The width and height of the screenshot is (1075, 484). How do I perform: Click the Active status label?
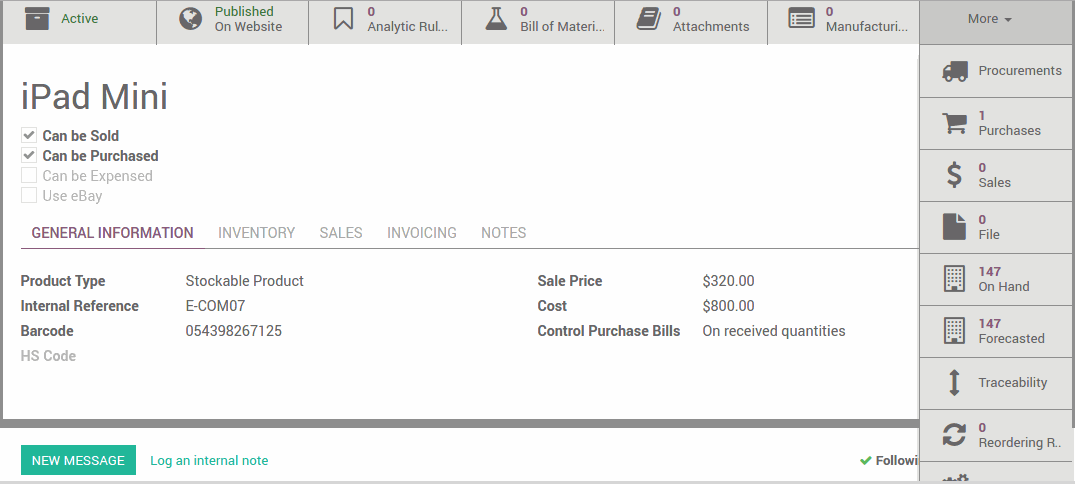(x=80, y=19)
